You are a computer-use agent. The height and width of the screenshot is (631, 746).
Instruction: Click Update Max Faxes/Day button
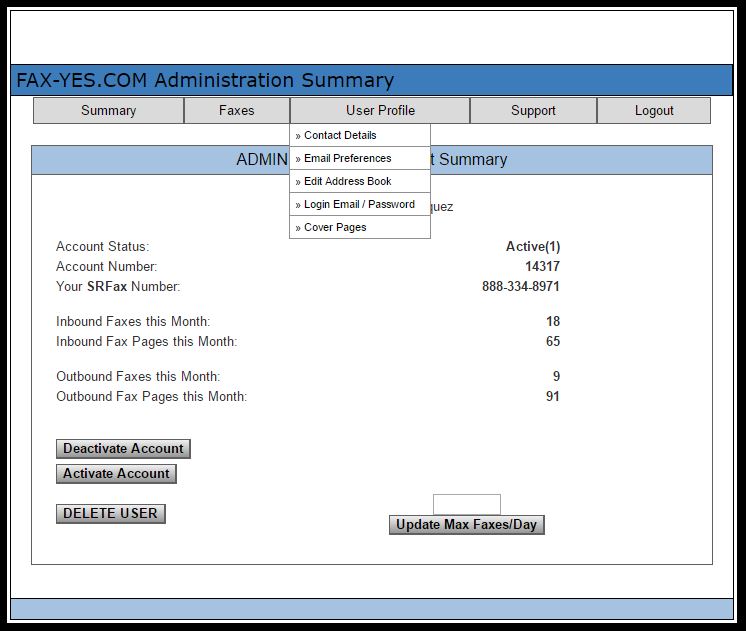(467, 524)
